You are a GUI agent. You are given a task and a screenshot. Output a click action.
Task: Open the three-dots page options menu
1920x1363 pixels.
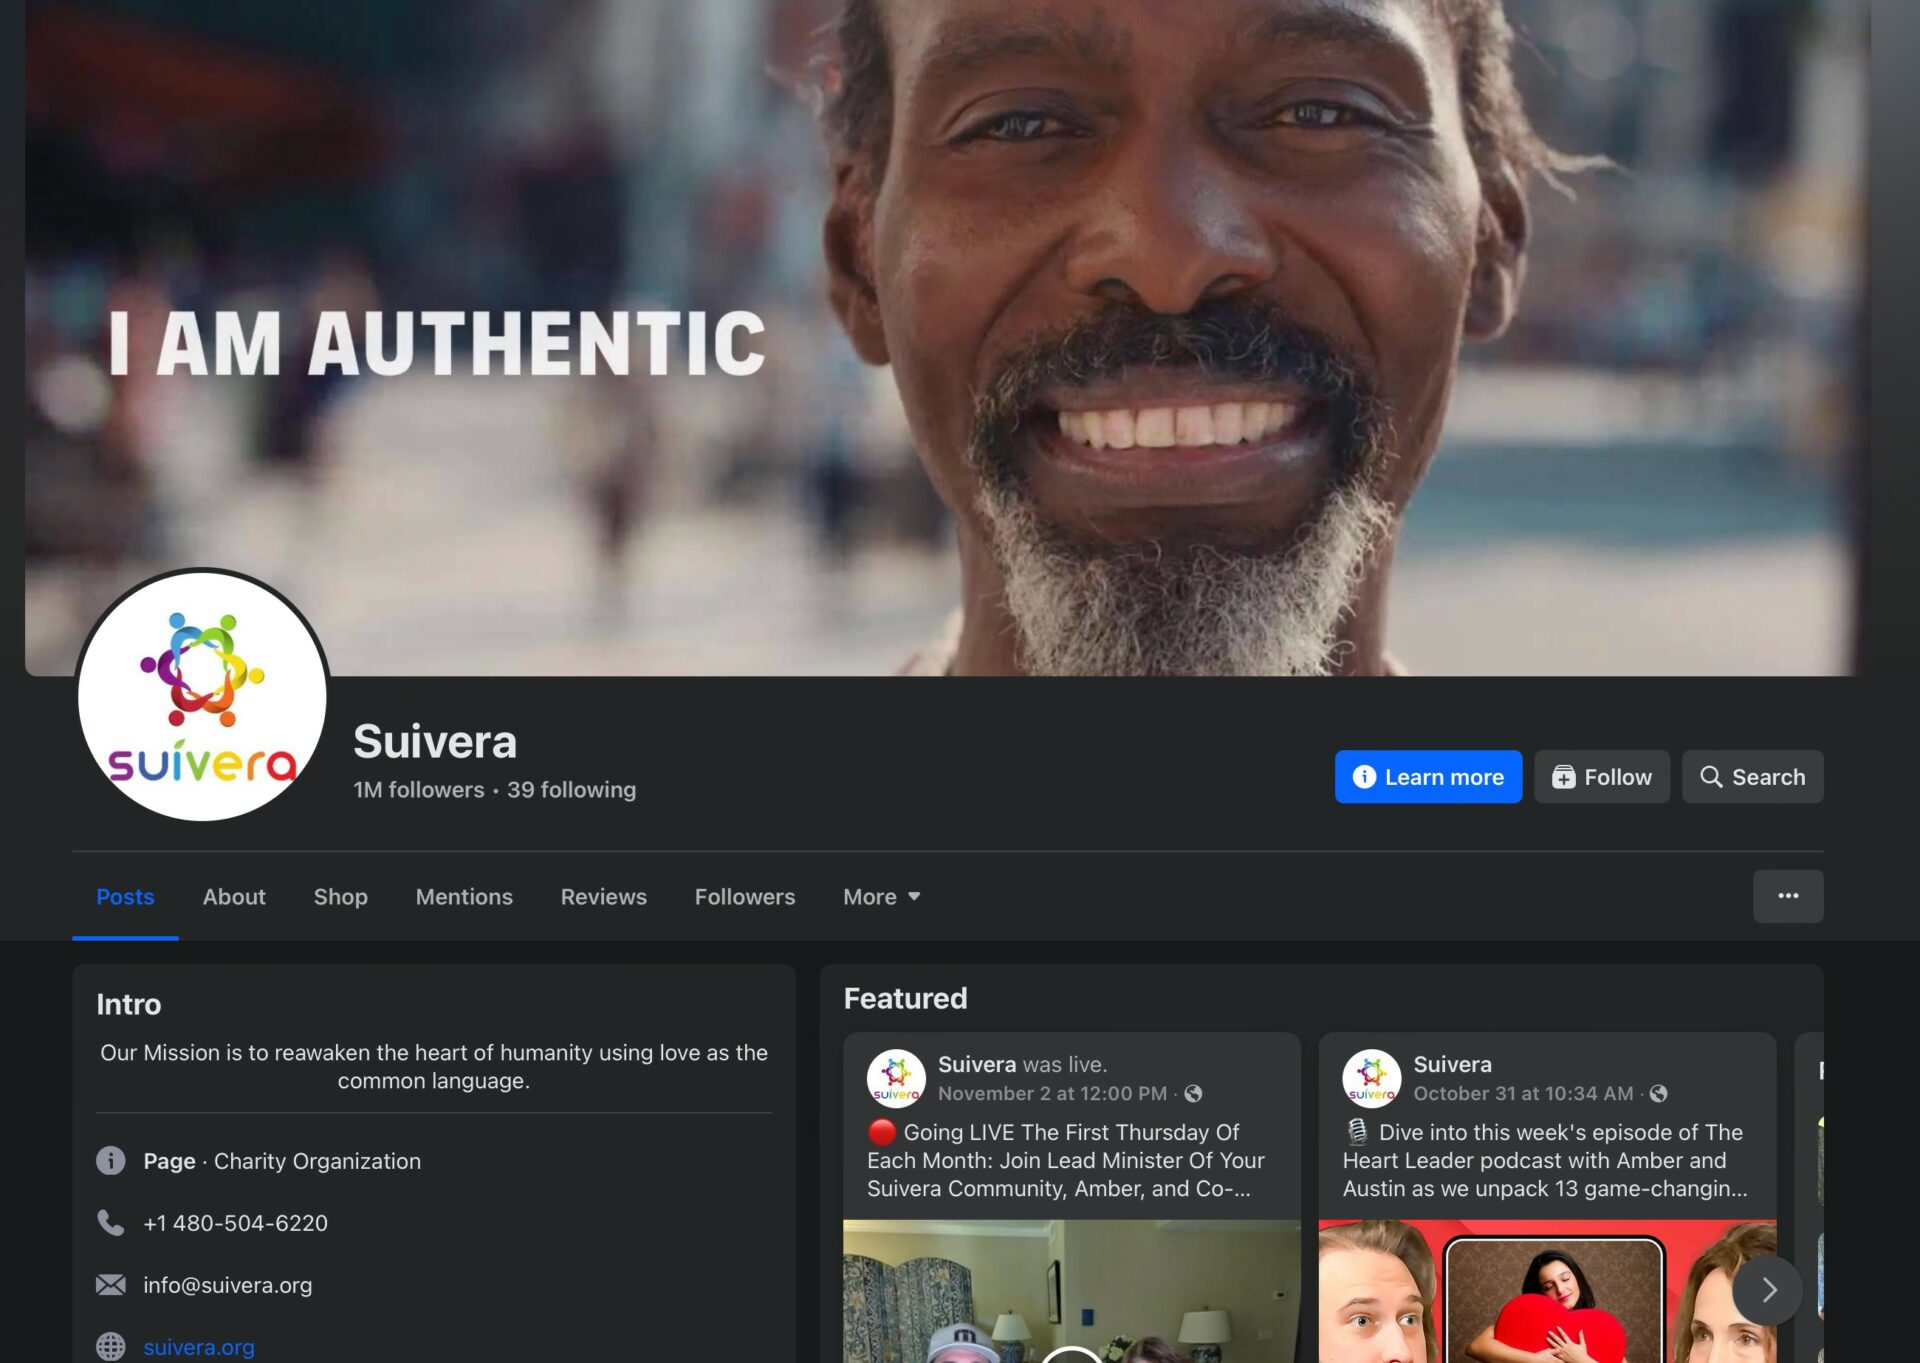click(1788, 896)
